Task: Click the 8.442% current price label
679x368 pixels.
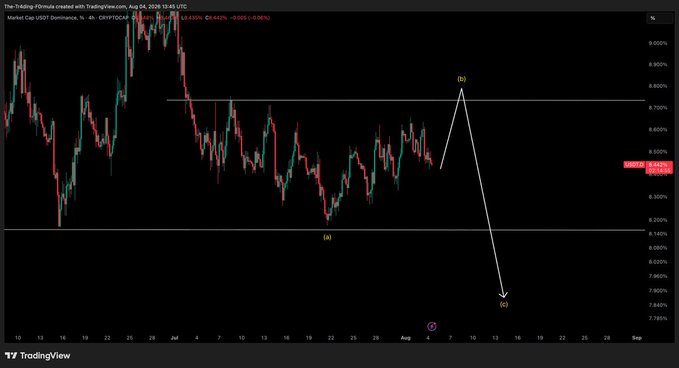Action: [x=659, y=165]
